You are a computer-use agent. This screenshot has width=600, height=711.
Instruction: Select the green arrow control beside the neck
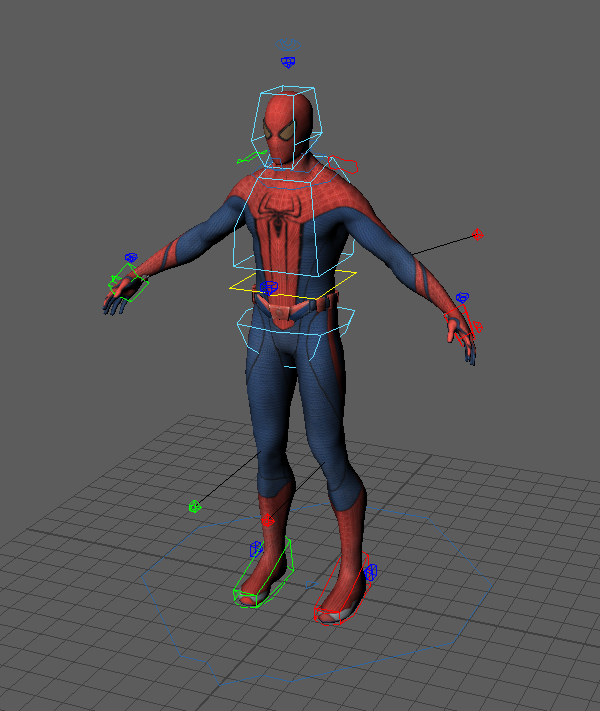click(x=252, y=157)
